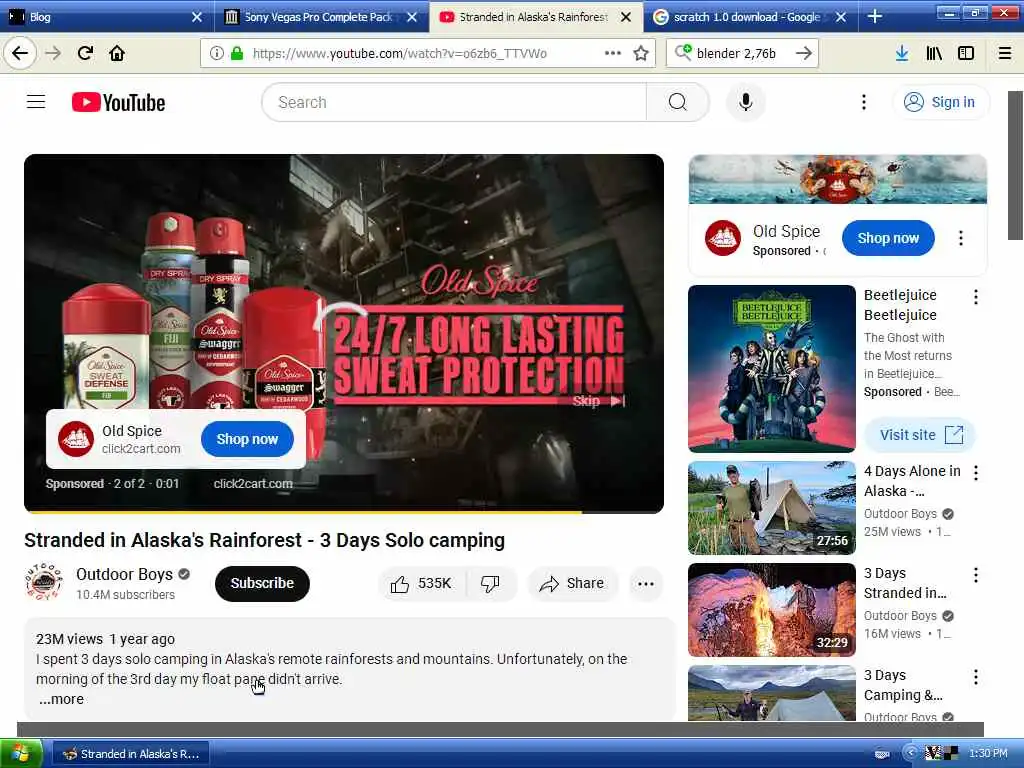Image resolution: width=1024 pixels, height=768 pixels.
Task: Open the downloads arrow icon
Action: click(902, 54)
